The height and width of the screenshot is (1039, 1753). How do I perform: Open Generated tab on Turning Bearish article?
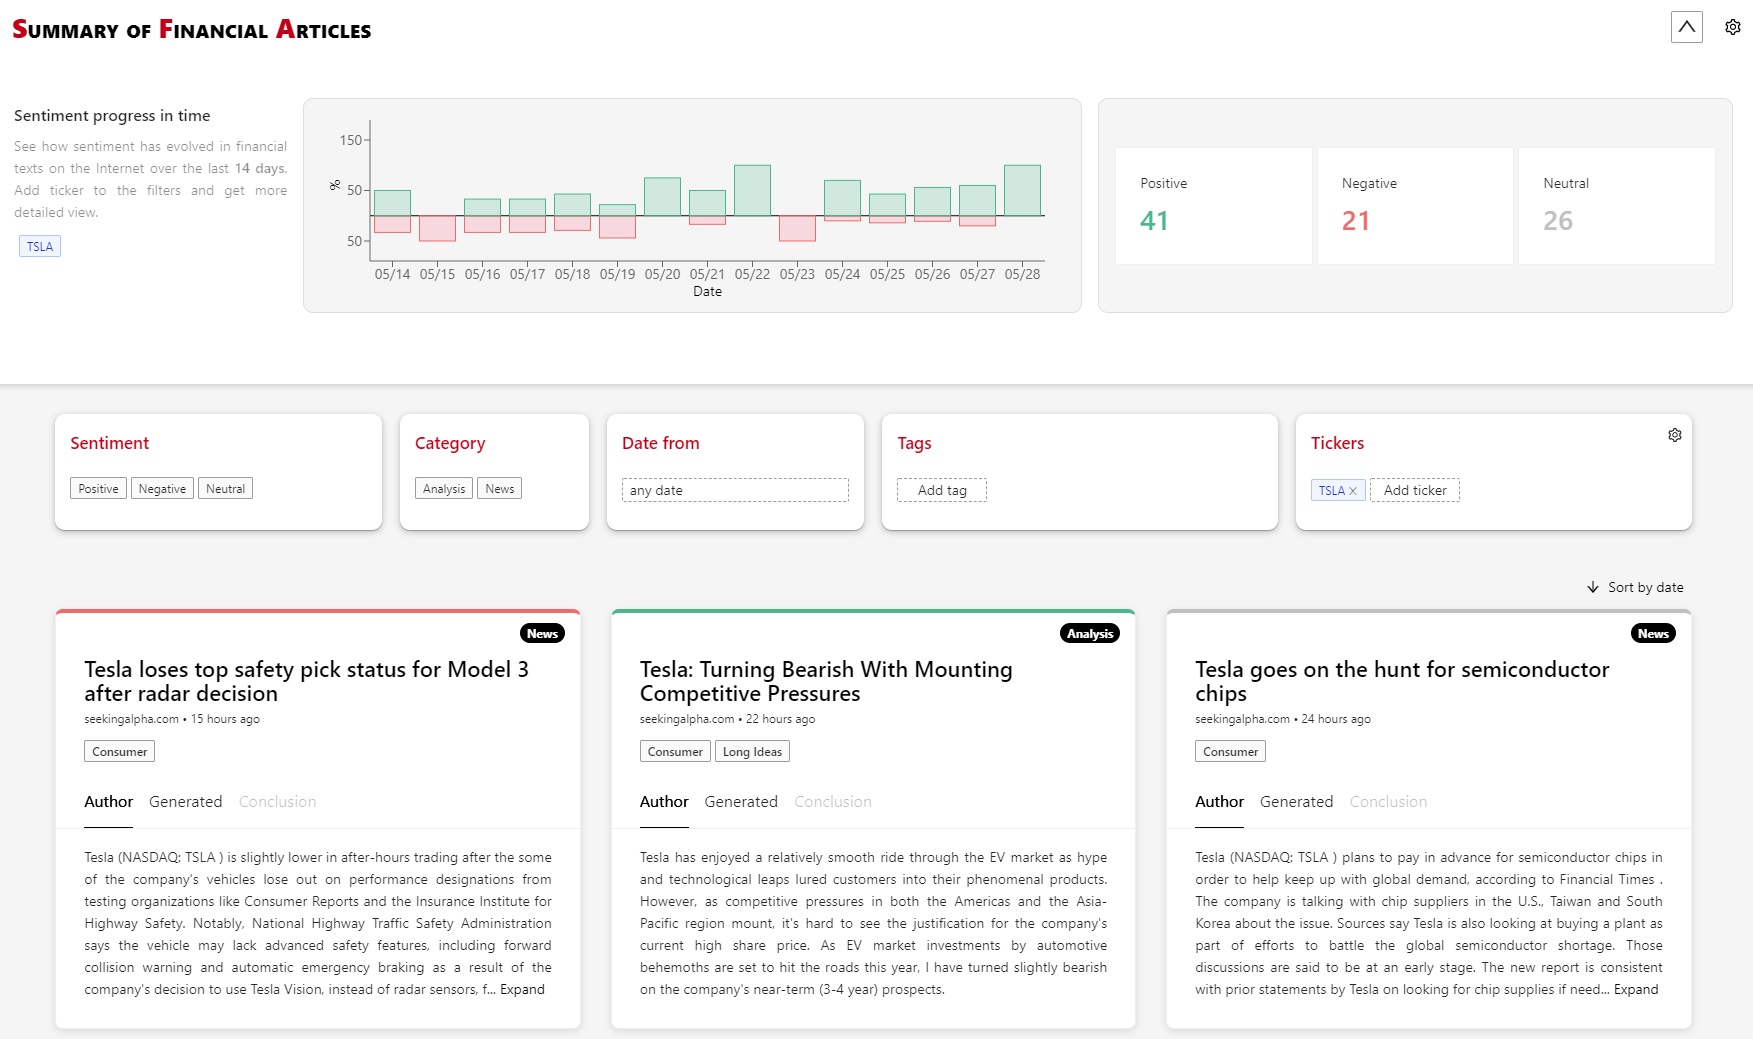click(741, 802)
